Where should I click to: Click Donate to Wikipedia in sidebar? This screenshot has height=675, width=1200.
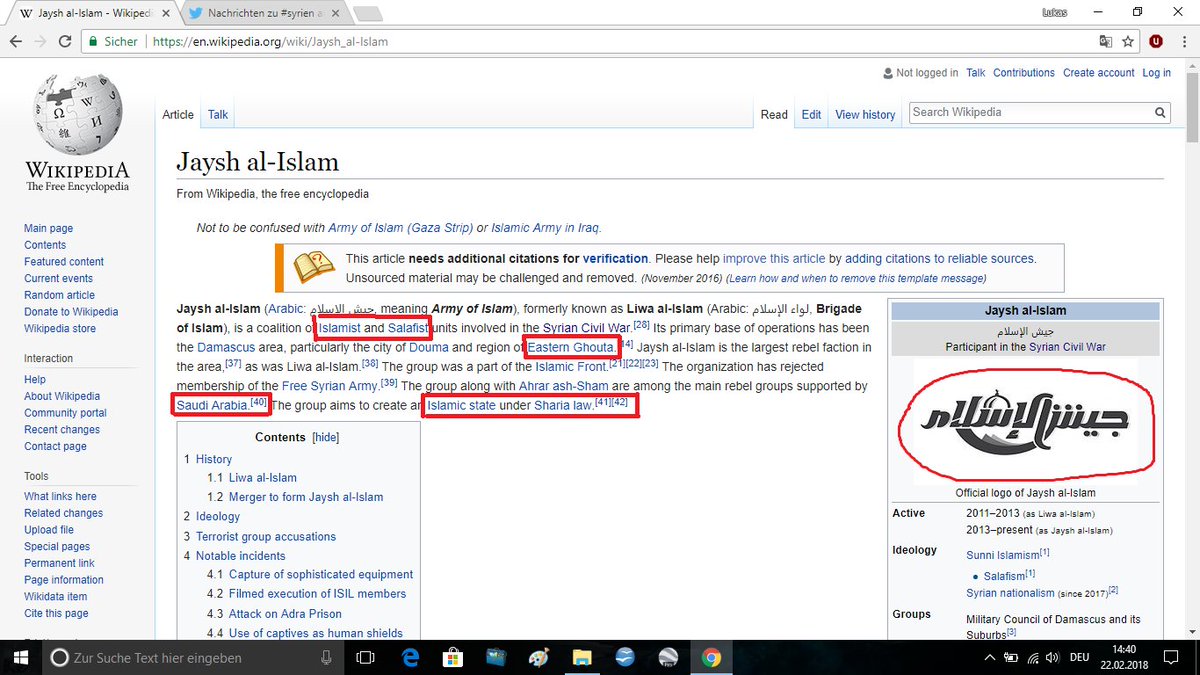pyautogui.click(x=71, y=312)
